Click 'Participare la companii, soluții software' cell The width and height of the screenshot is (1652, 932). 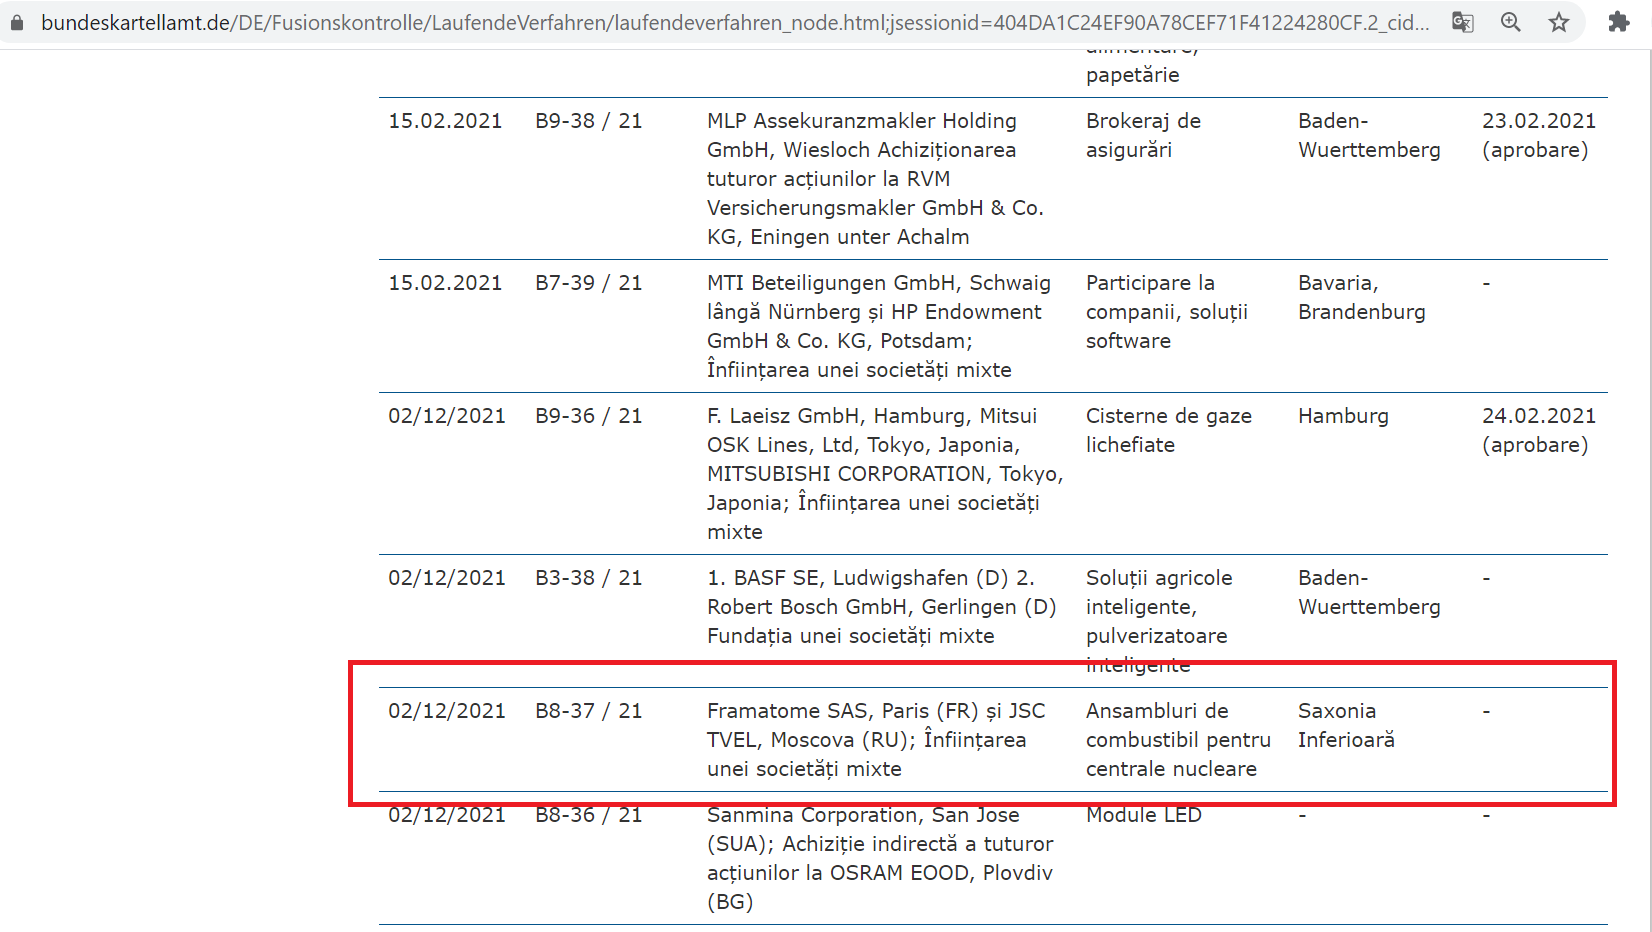pos(1167,312)
